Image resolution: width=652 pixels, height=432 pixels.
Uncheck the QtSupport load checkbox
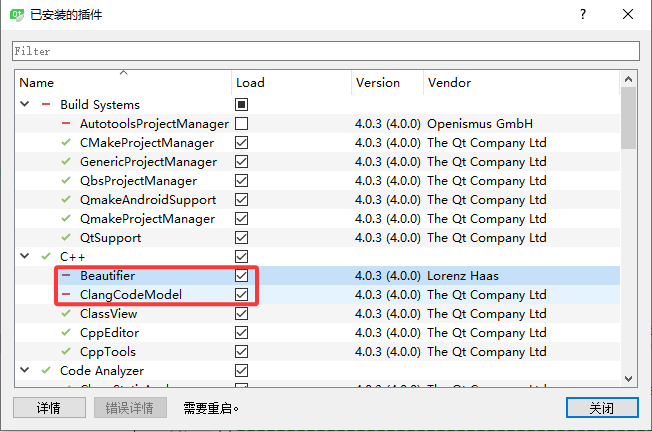point(241,237)
